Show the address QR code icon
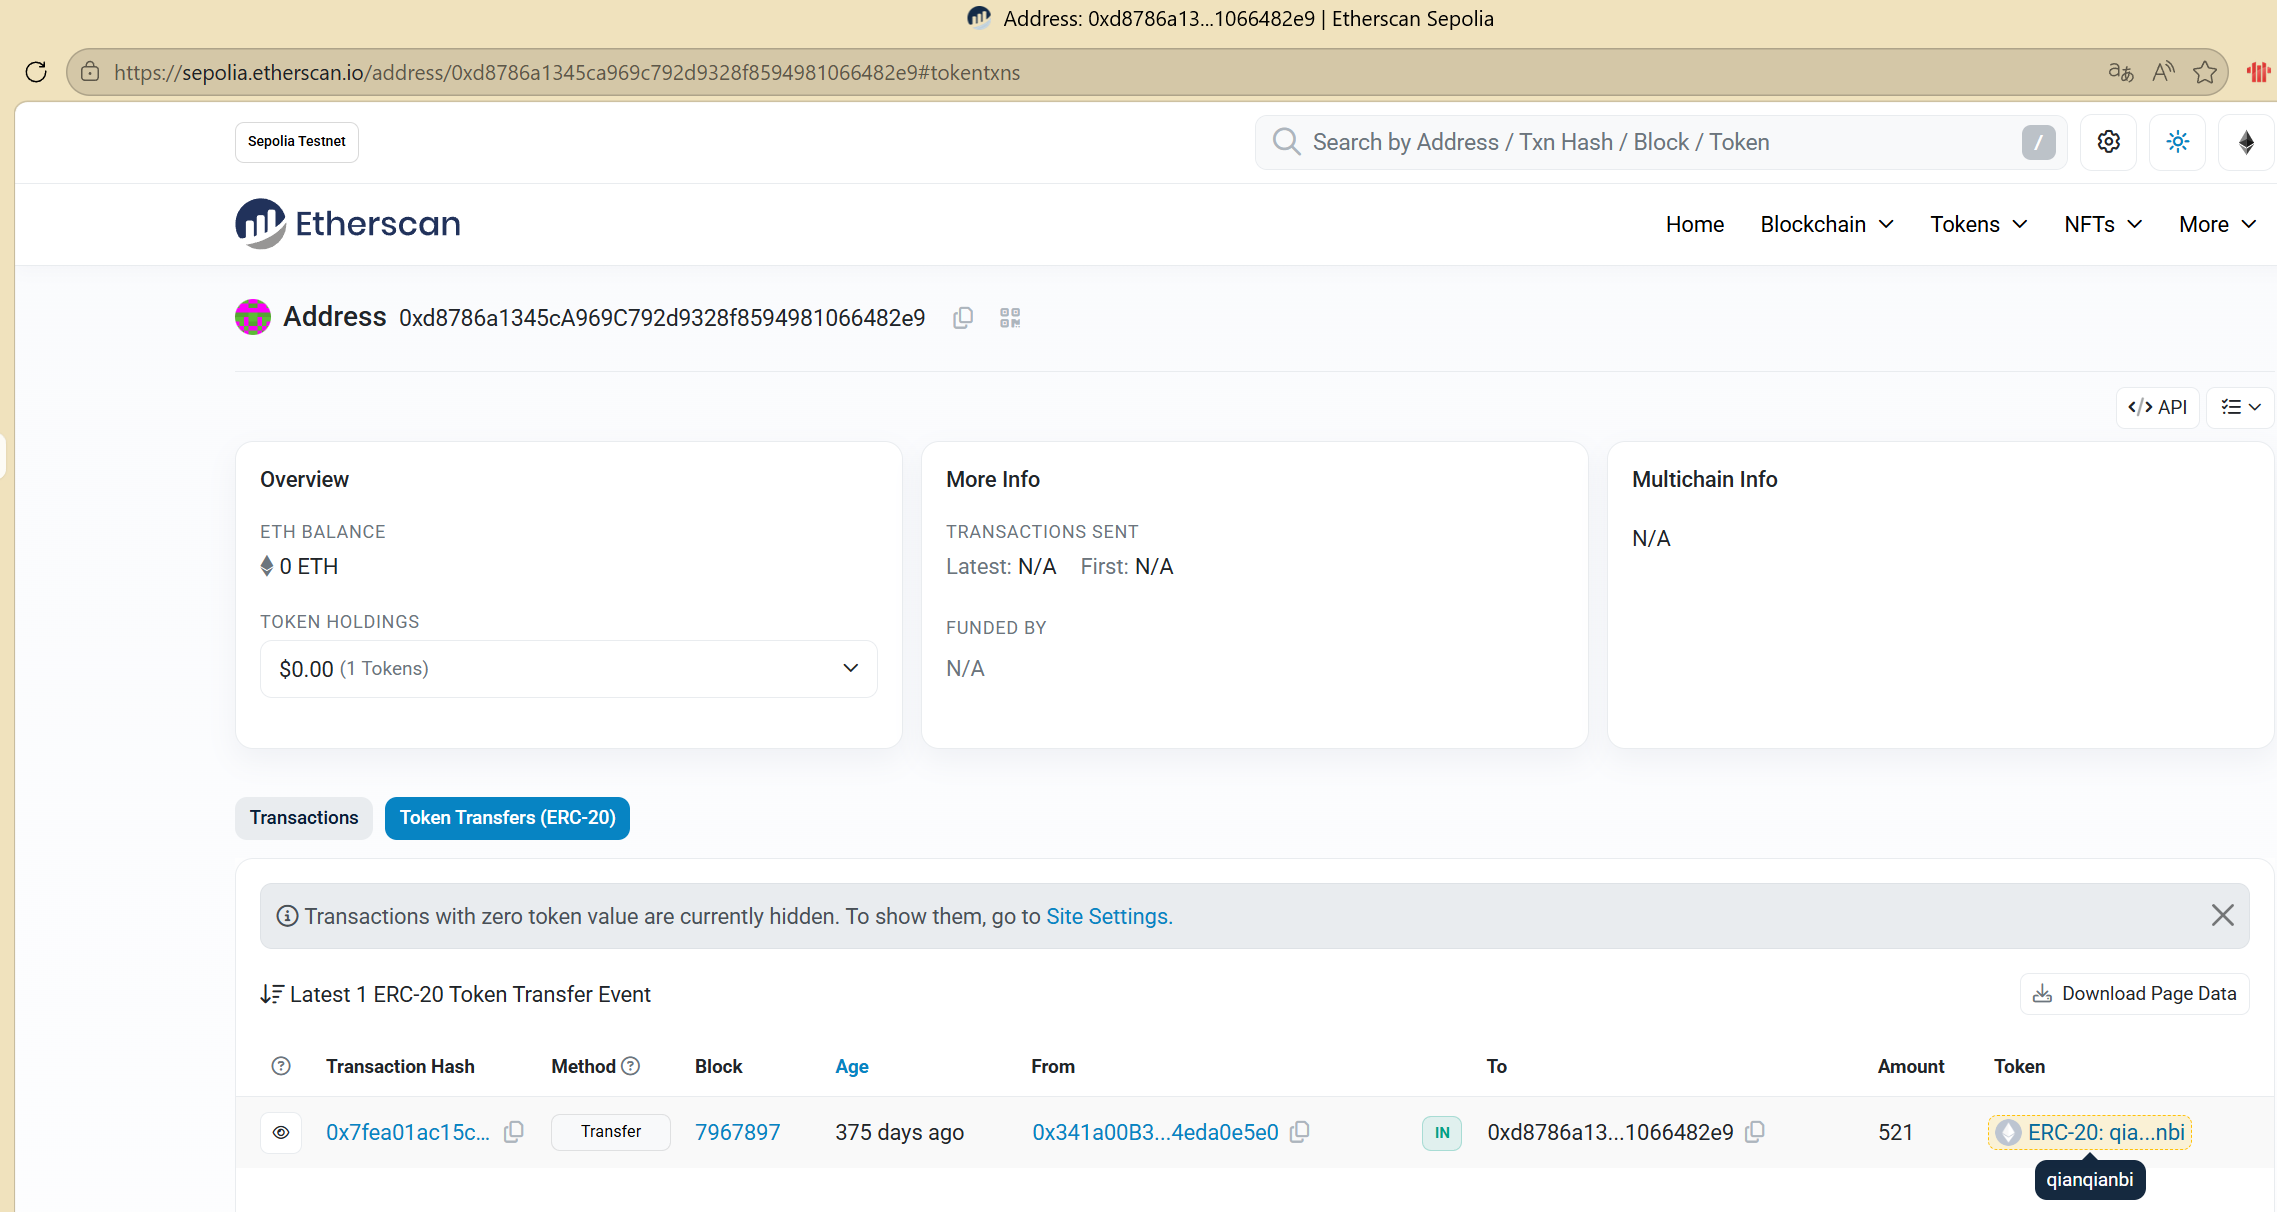 pyautogui.click(x=1010, y=318)
